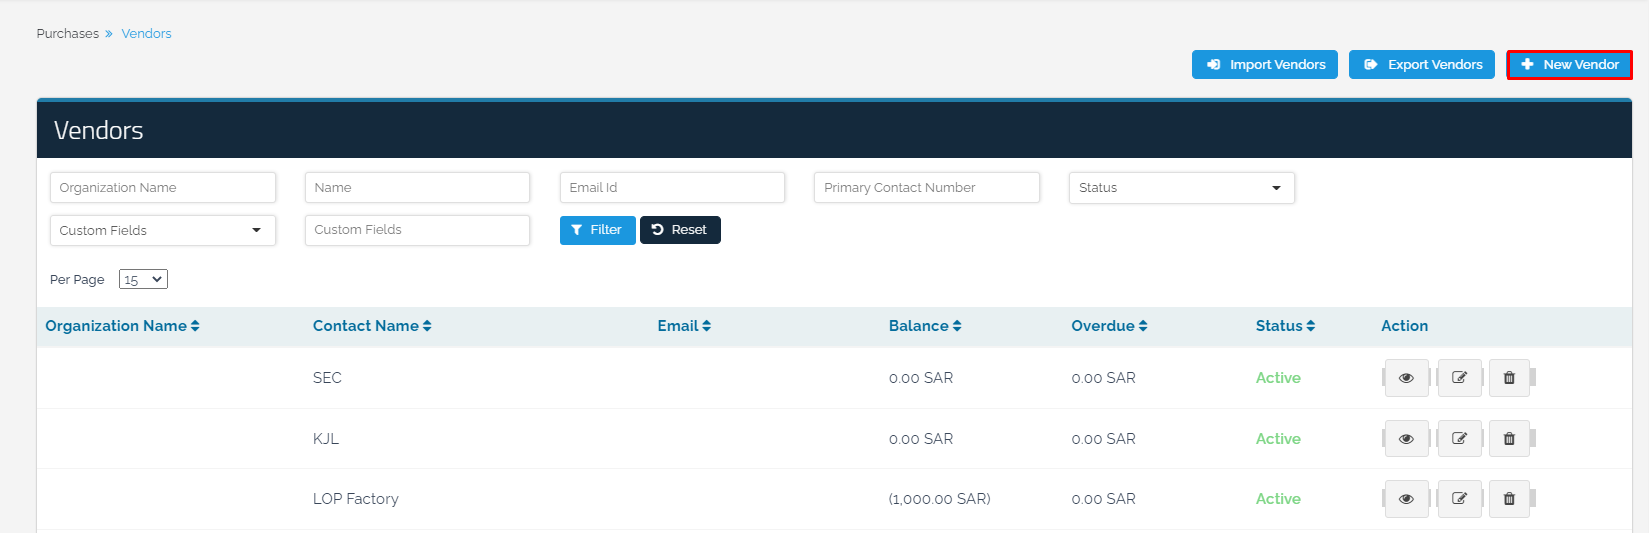Open the Custom Fields dropdown
The image size is (1649, 533).
(x=162, y=230)
